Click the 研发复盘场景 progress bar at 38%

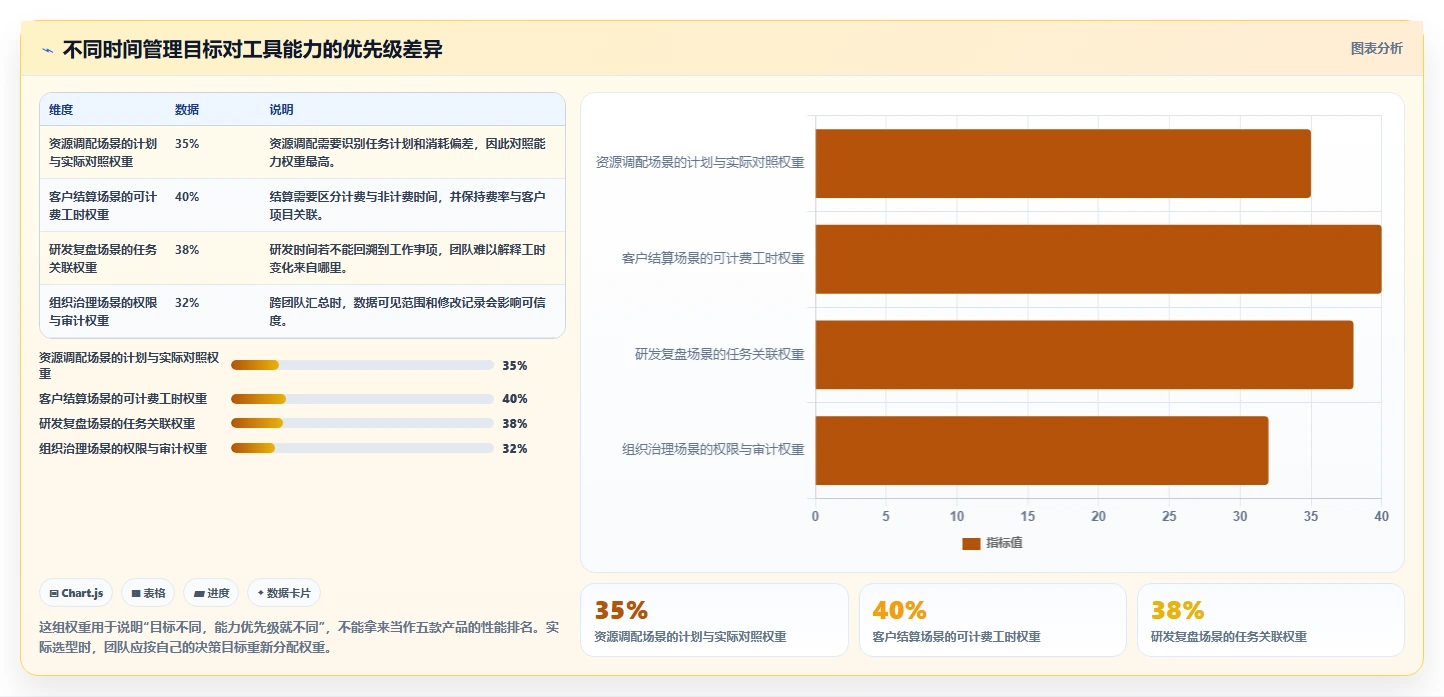coord(362,423)
